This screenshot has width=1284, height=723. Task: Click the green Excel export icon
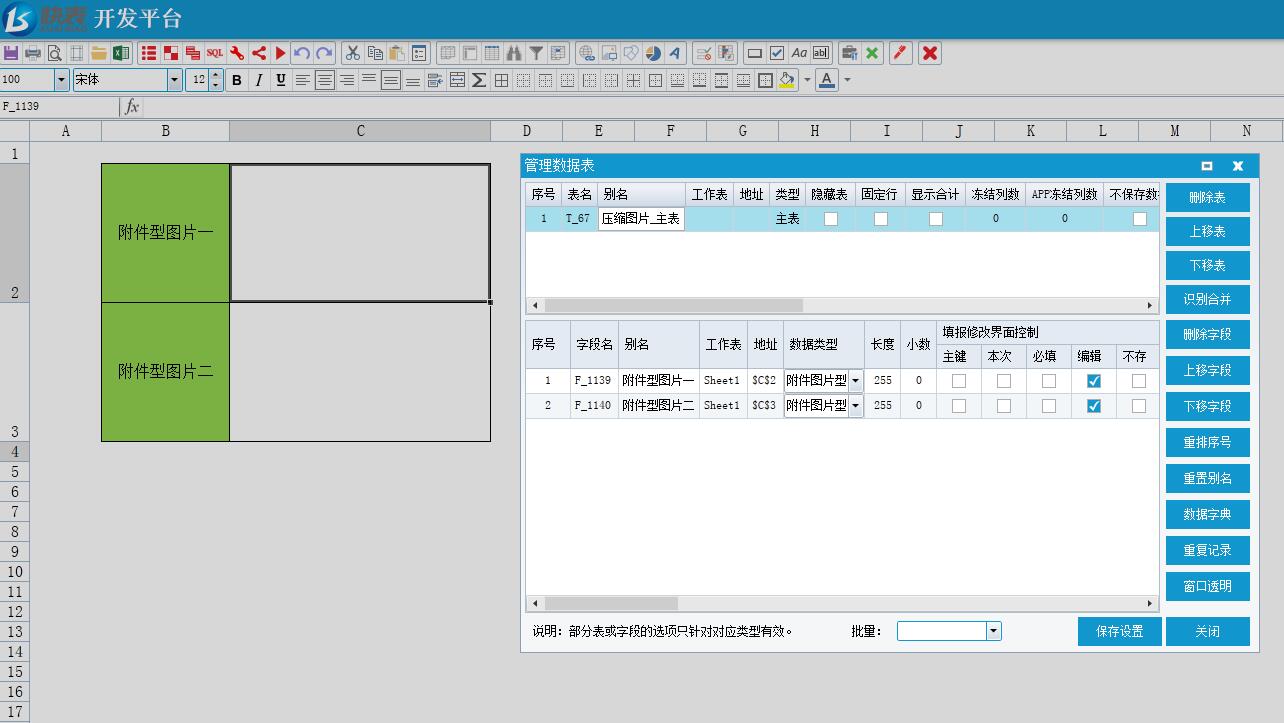pos(121,53)
